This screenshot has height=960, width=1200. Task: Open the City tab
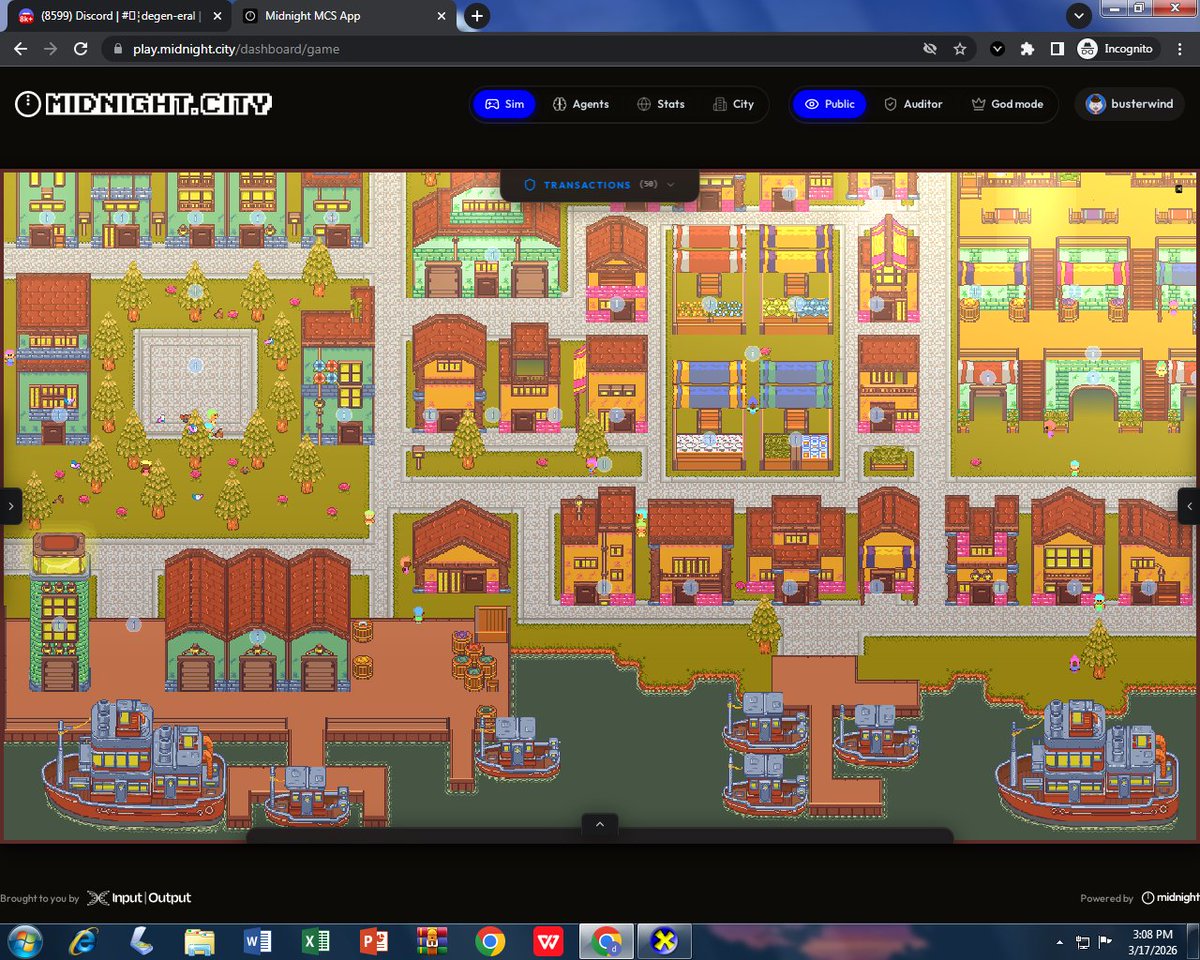733,104
